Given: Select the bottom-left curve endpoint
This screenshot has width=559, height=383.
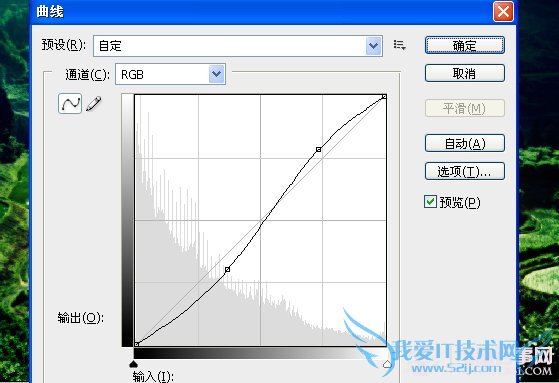Looking at the screenshot, I should (137, 344).
